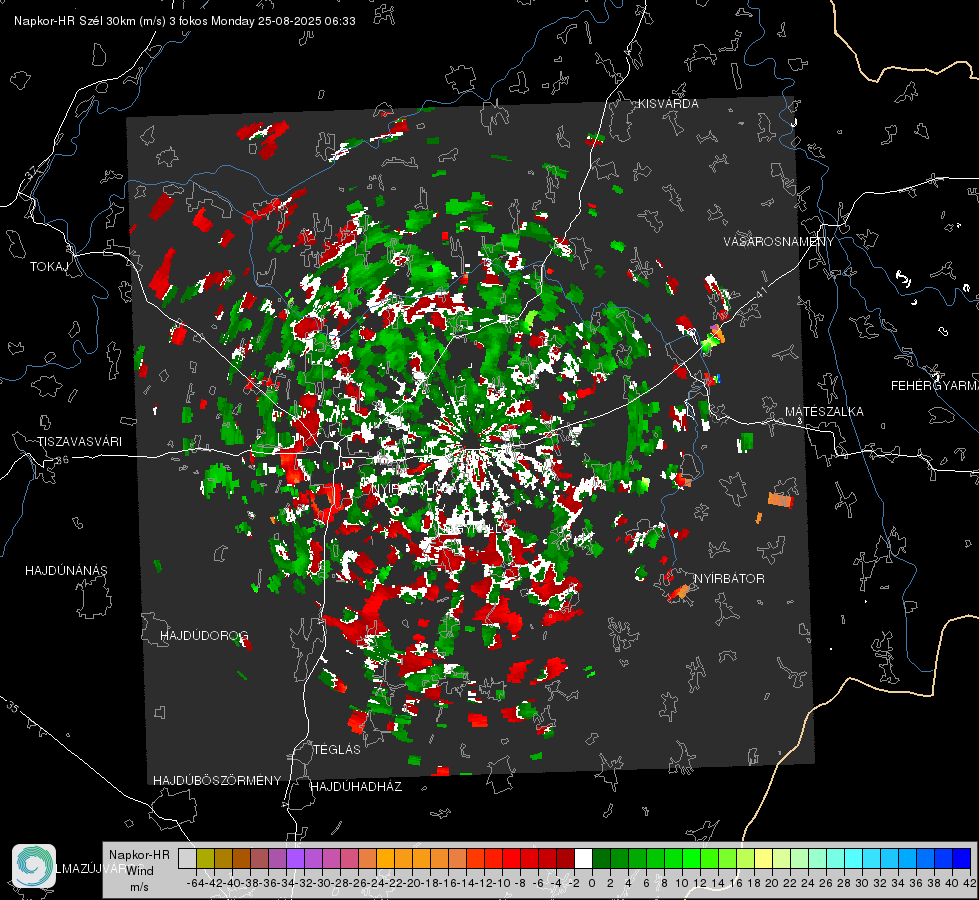Click the VÁSÁROSNAMÉNY city label
The image size is (979, 900).
tap(779, 242)
